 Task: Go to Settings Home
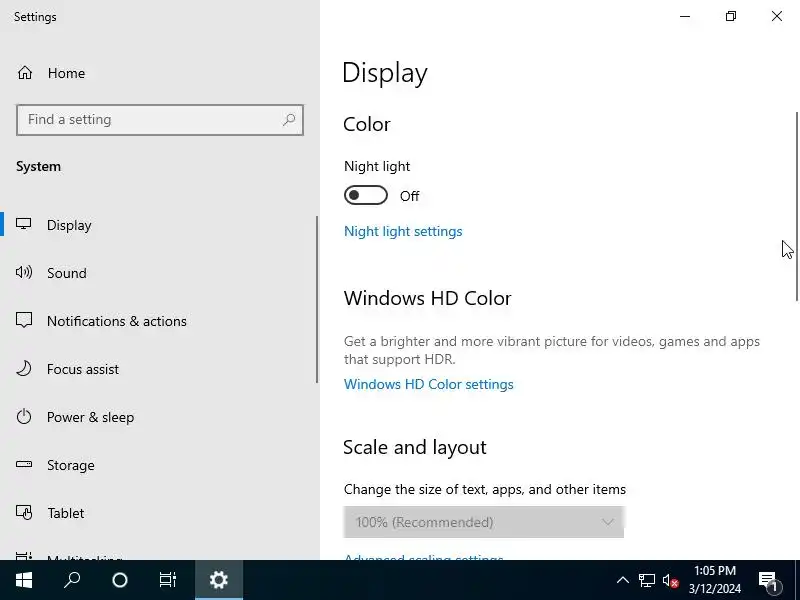pyautogui.click(x=51, y=73)
